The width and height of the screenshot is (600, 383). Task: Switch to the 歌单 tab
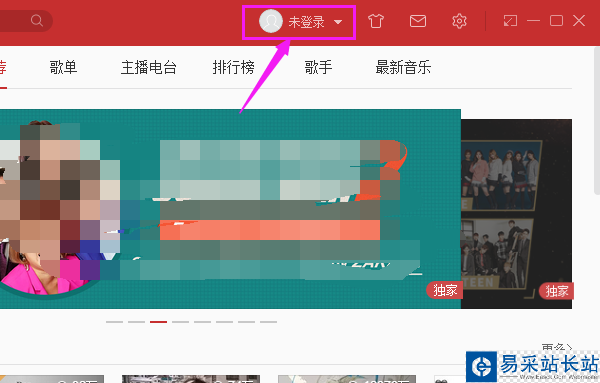coord(64,67)
